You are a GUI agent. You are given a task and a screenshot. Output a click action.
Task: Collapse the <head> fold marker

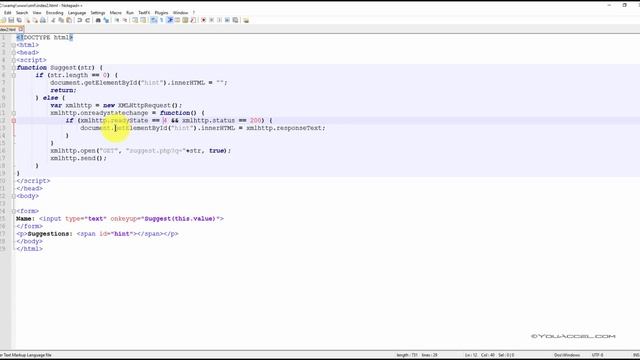point(13,53)
